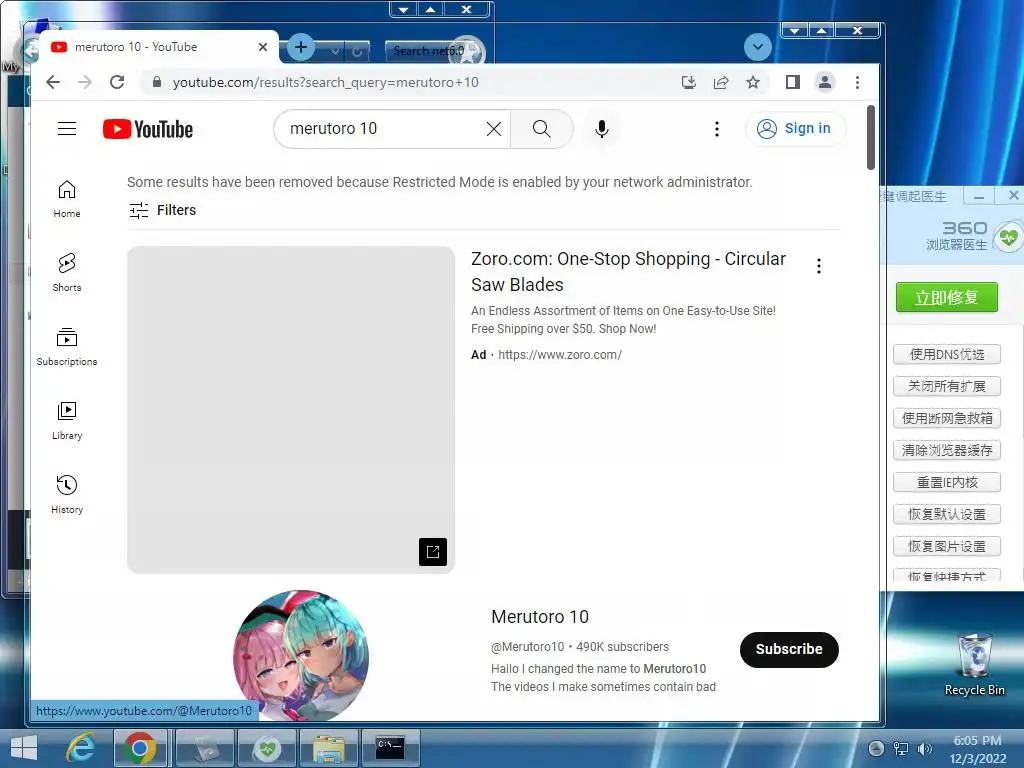This screenshot has width=1024, height=768.
Task: Open YouTube settings three-dot menu
Action: pos(717,129)
